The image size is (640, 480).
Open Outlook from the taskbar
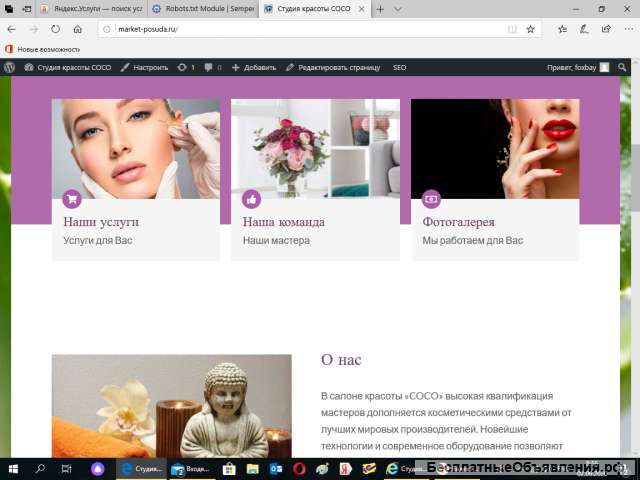point(276,469)
